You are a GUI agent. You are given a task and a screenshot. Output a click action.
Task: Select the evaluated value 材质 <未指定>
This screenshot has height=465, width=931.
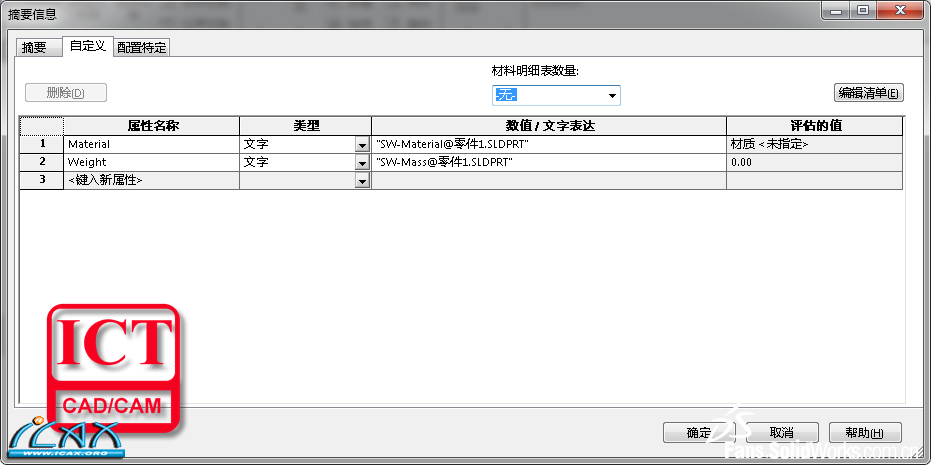[x=814, y=144]
